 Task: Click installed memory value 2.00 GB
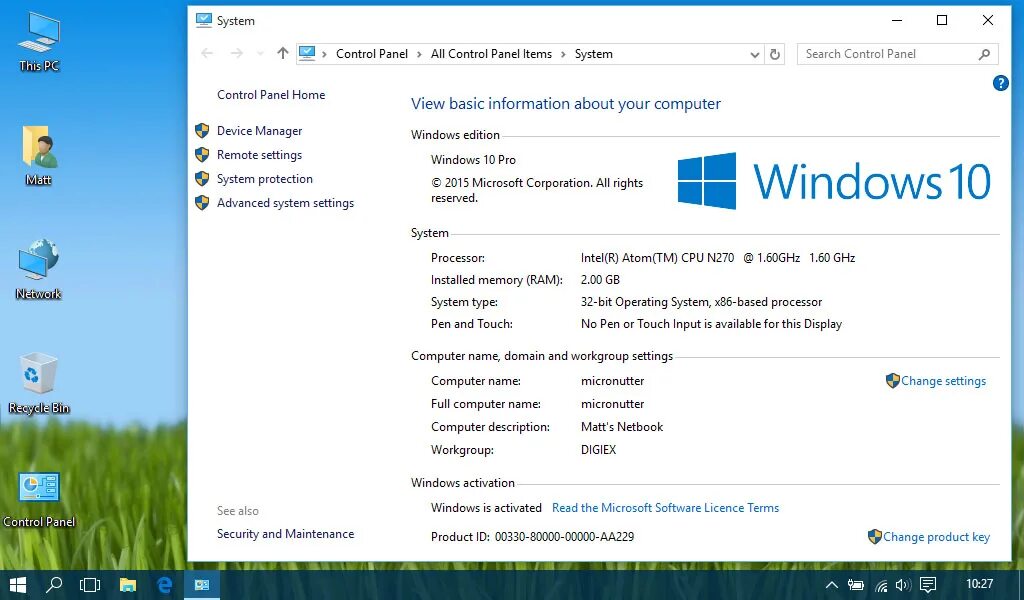pyautogui.click(x=600, y=280)
